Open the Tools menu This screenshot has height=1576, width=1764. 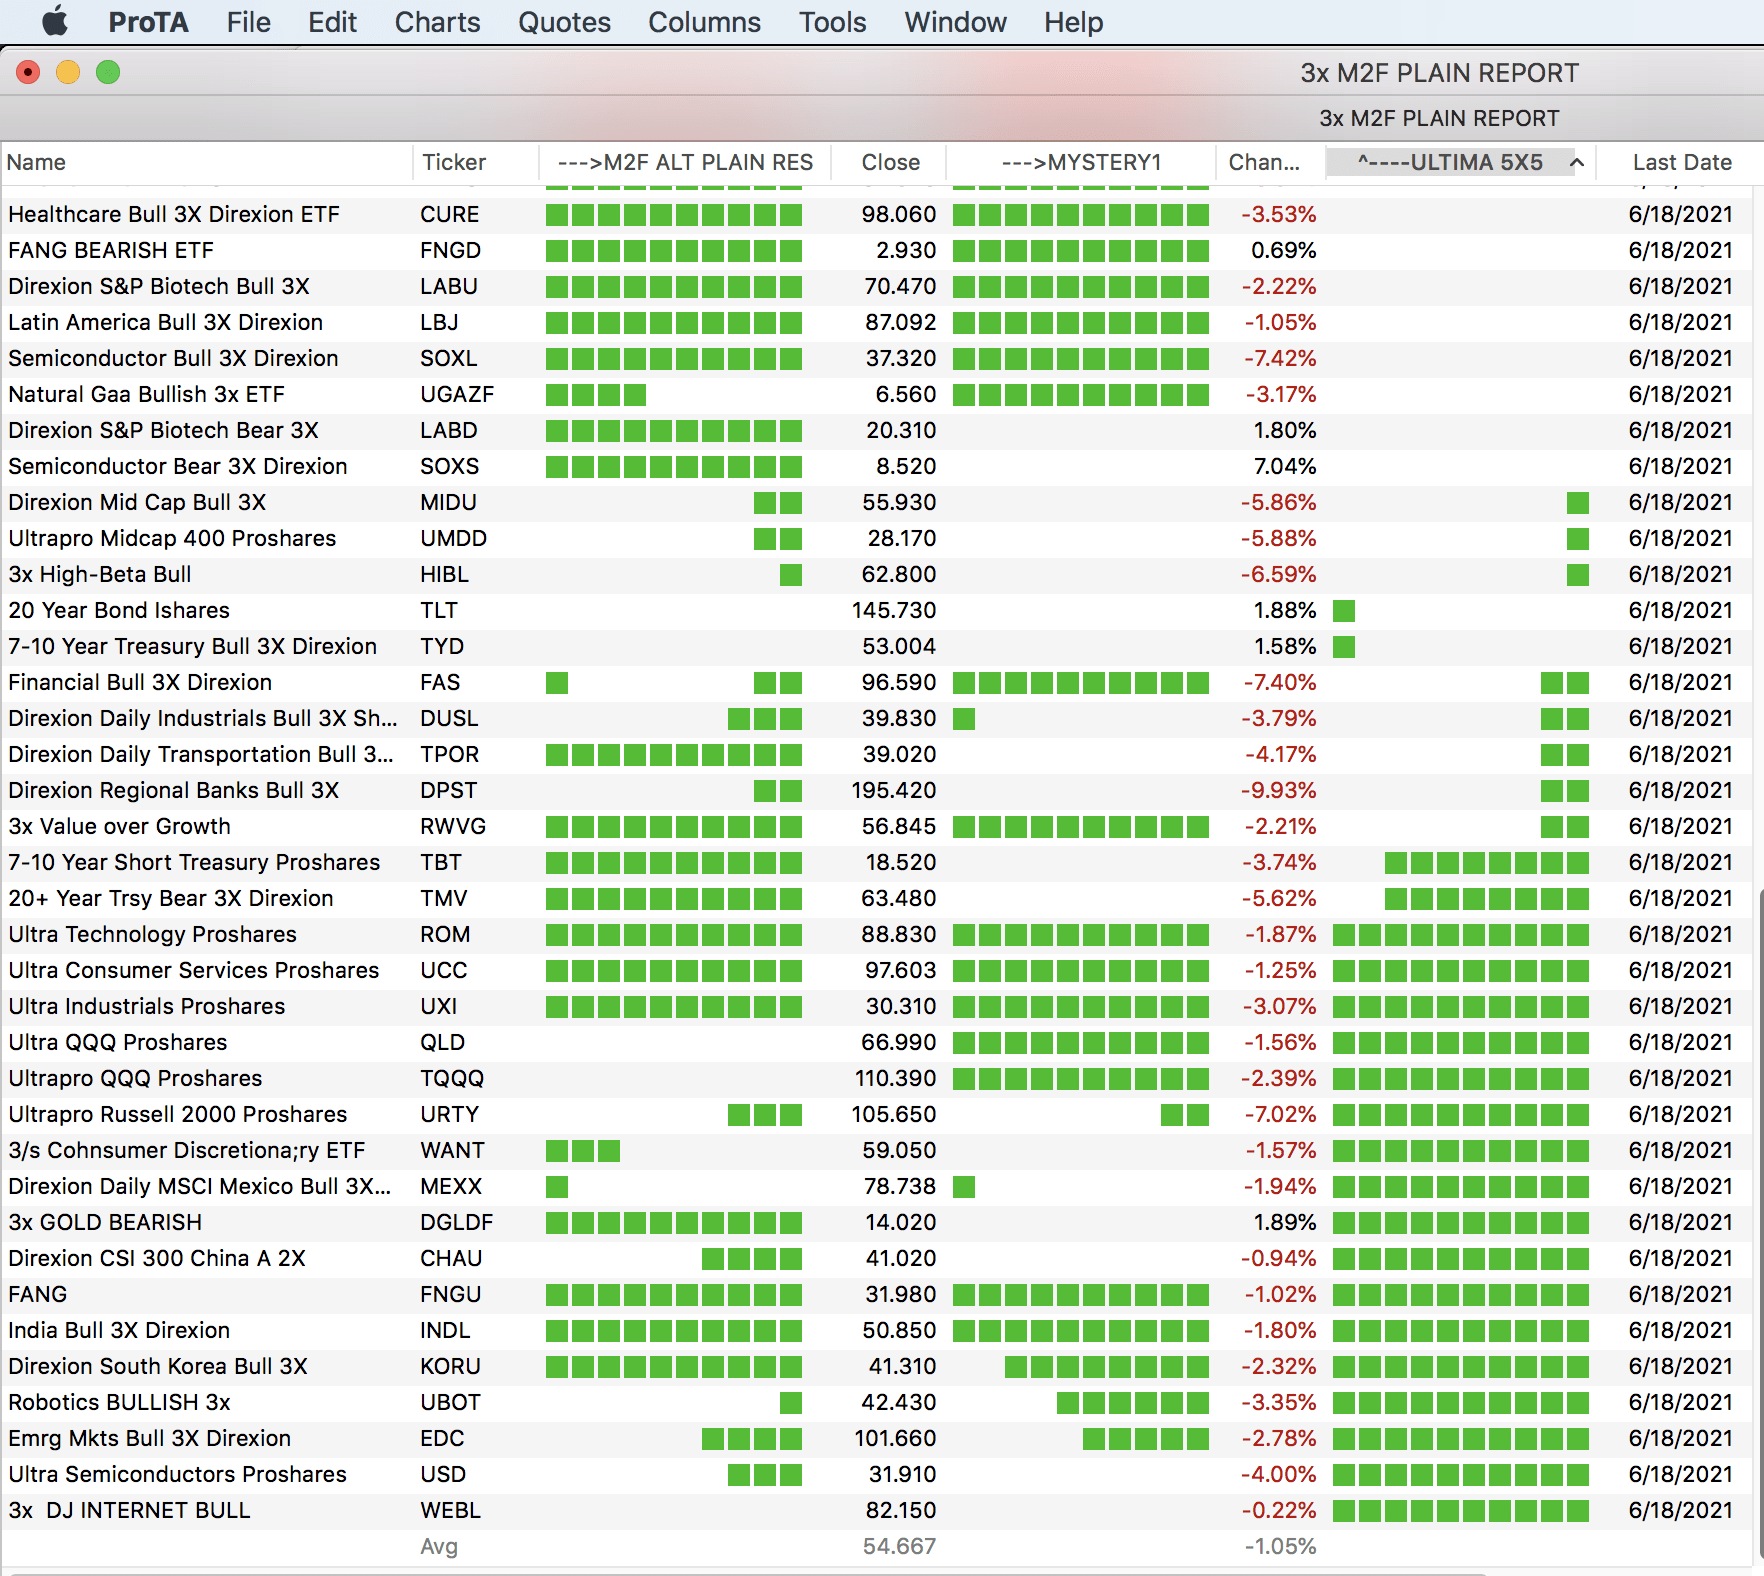832,22
